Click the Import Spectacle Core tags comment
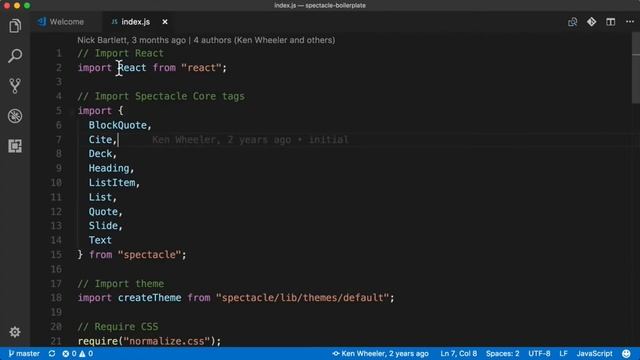 click(x=161, y=96)
